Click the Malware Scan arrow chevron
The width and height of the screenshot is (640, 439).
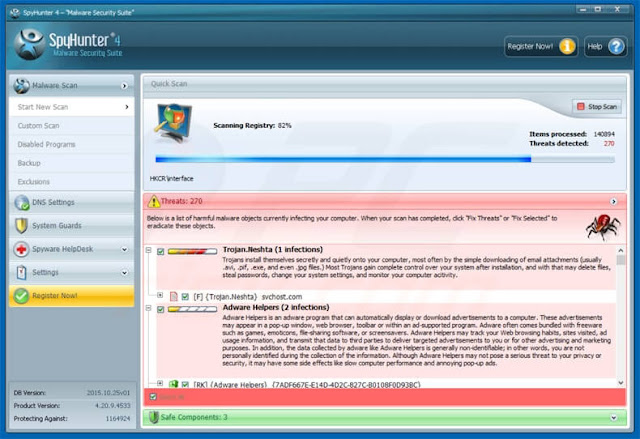point(124,86)
